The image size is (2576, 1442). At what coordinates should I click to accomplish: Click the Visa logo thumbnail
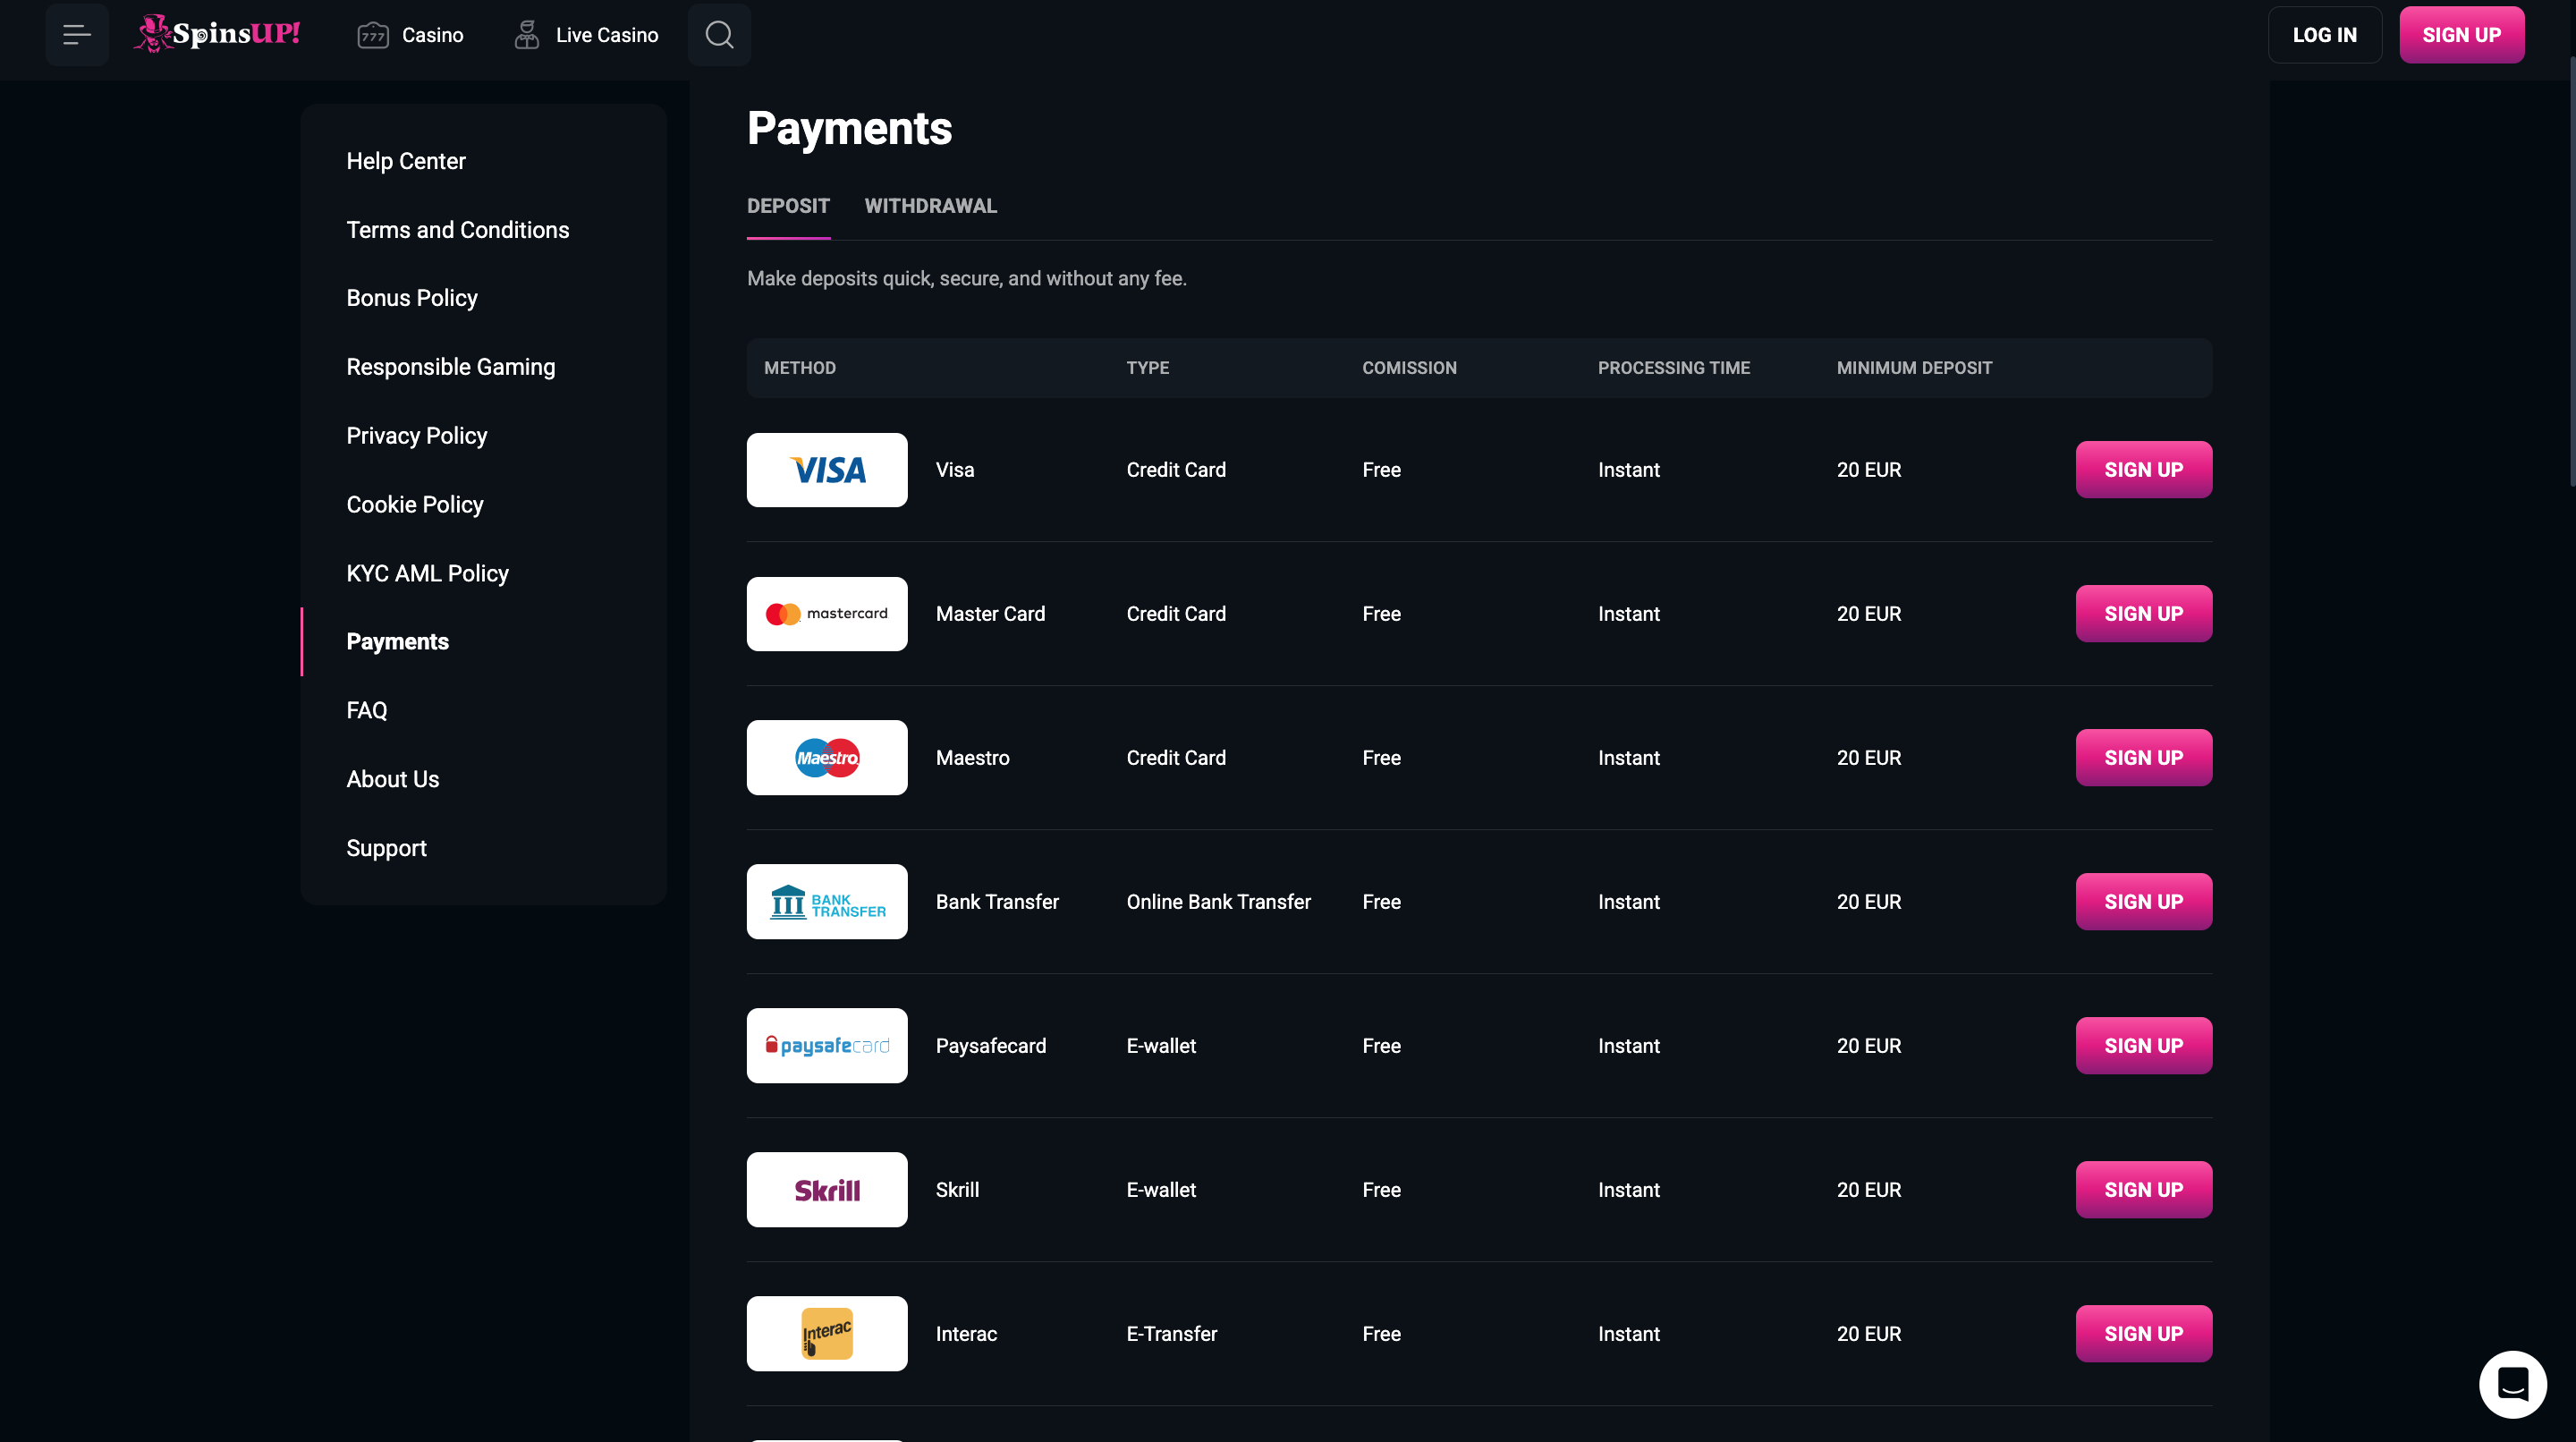pyautogui.click(x=827, y=470)
